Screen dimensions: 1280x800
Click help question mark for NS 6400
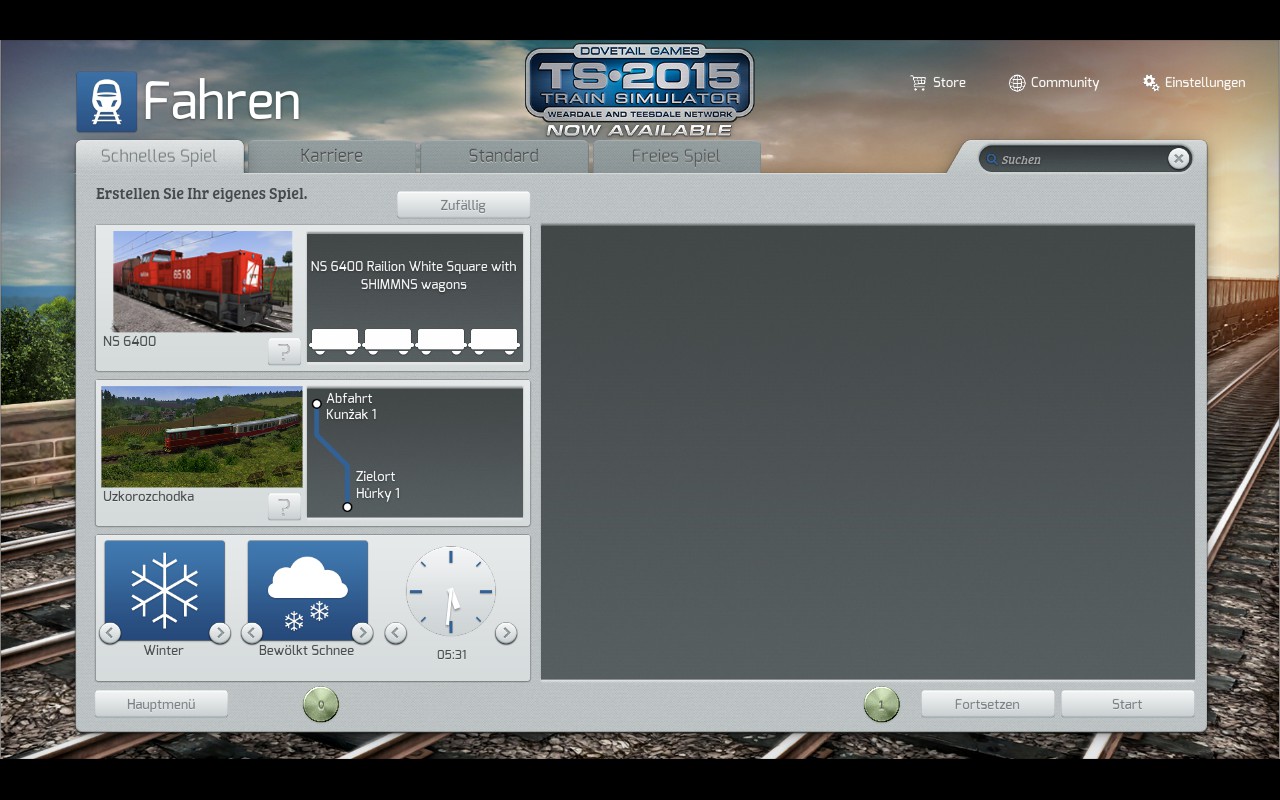[x=284, y=351]
